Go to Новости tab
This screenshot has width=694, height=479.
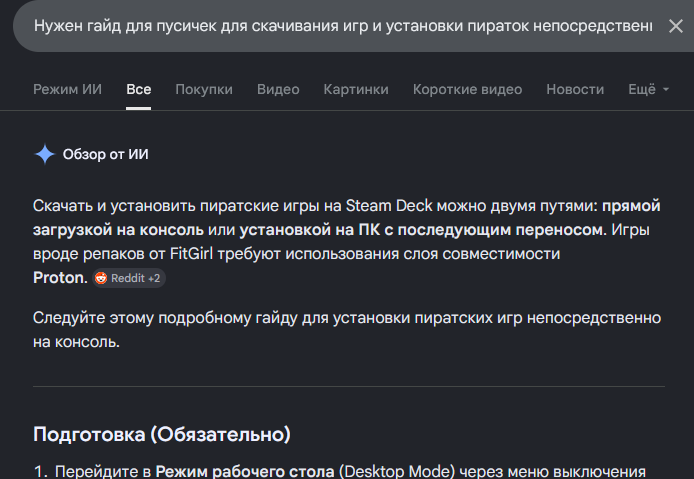(x=575, y=89)
